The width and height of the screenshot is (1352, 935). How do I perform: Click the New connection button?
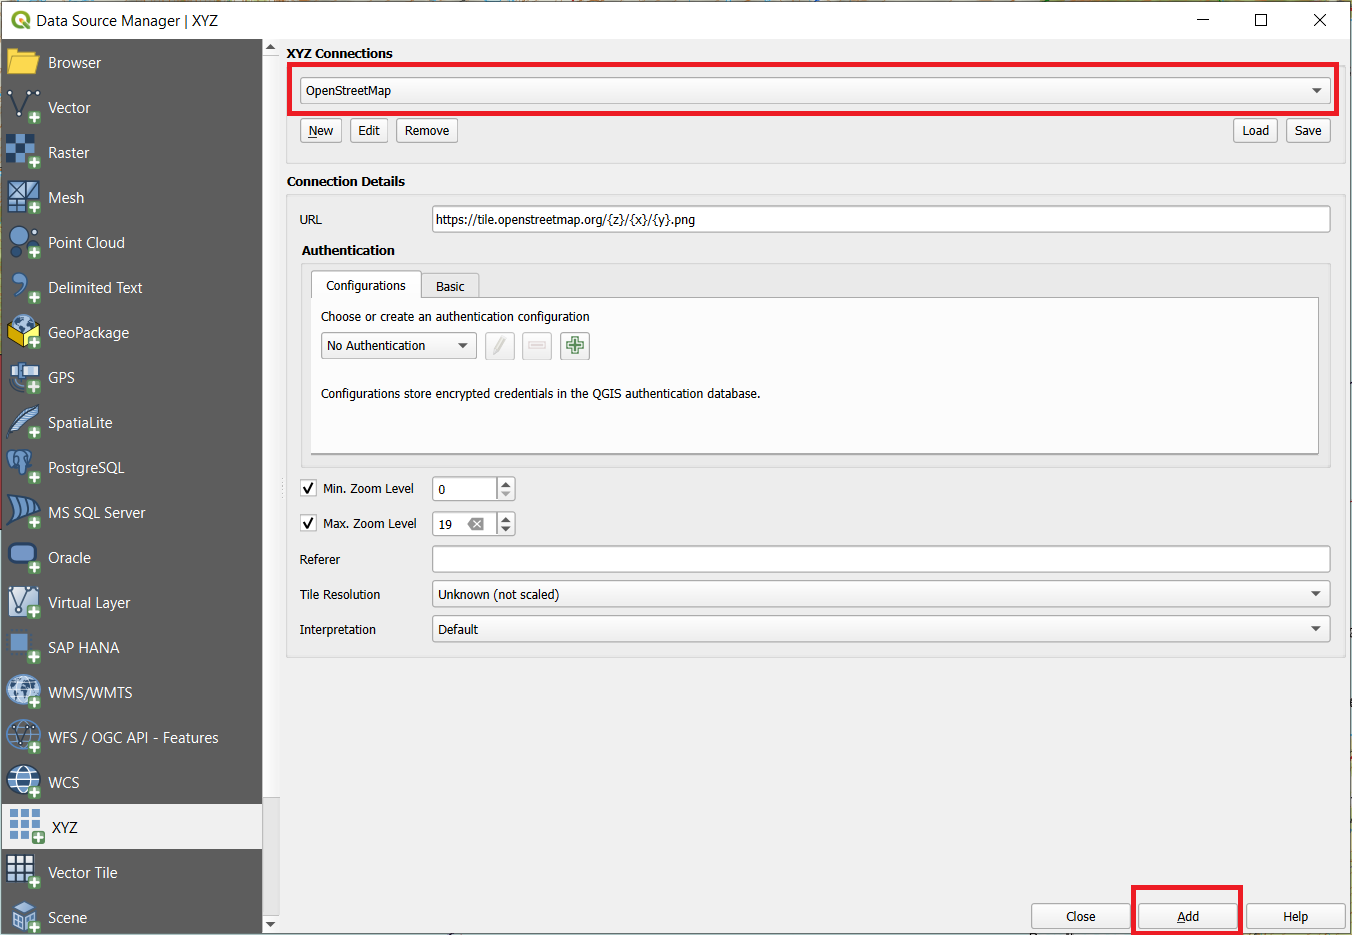(321, 131)
